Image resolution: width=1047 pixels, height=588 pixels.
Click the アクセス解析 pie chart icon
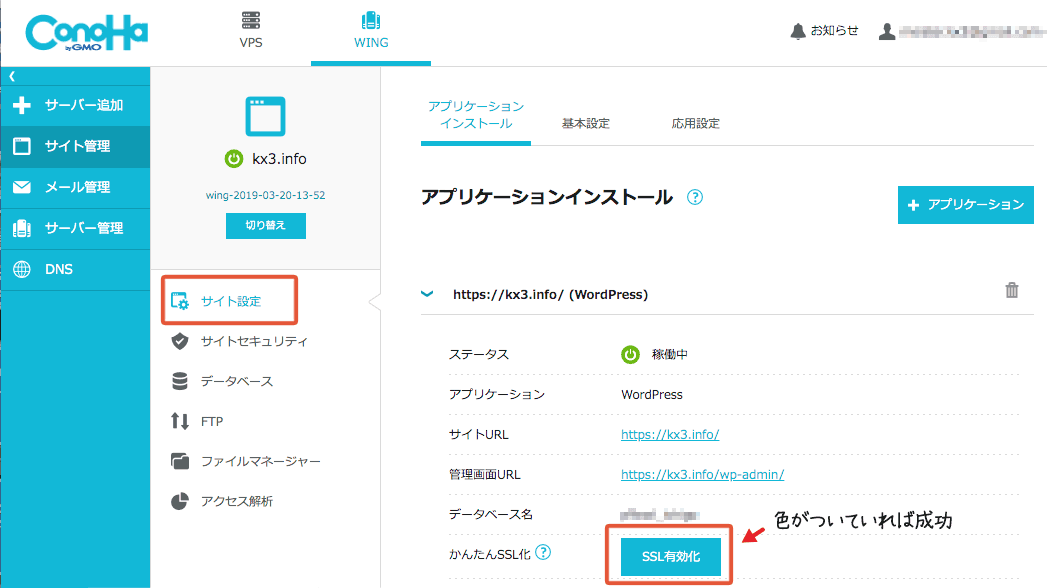180,501
